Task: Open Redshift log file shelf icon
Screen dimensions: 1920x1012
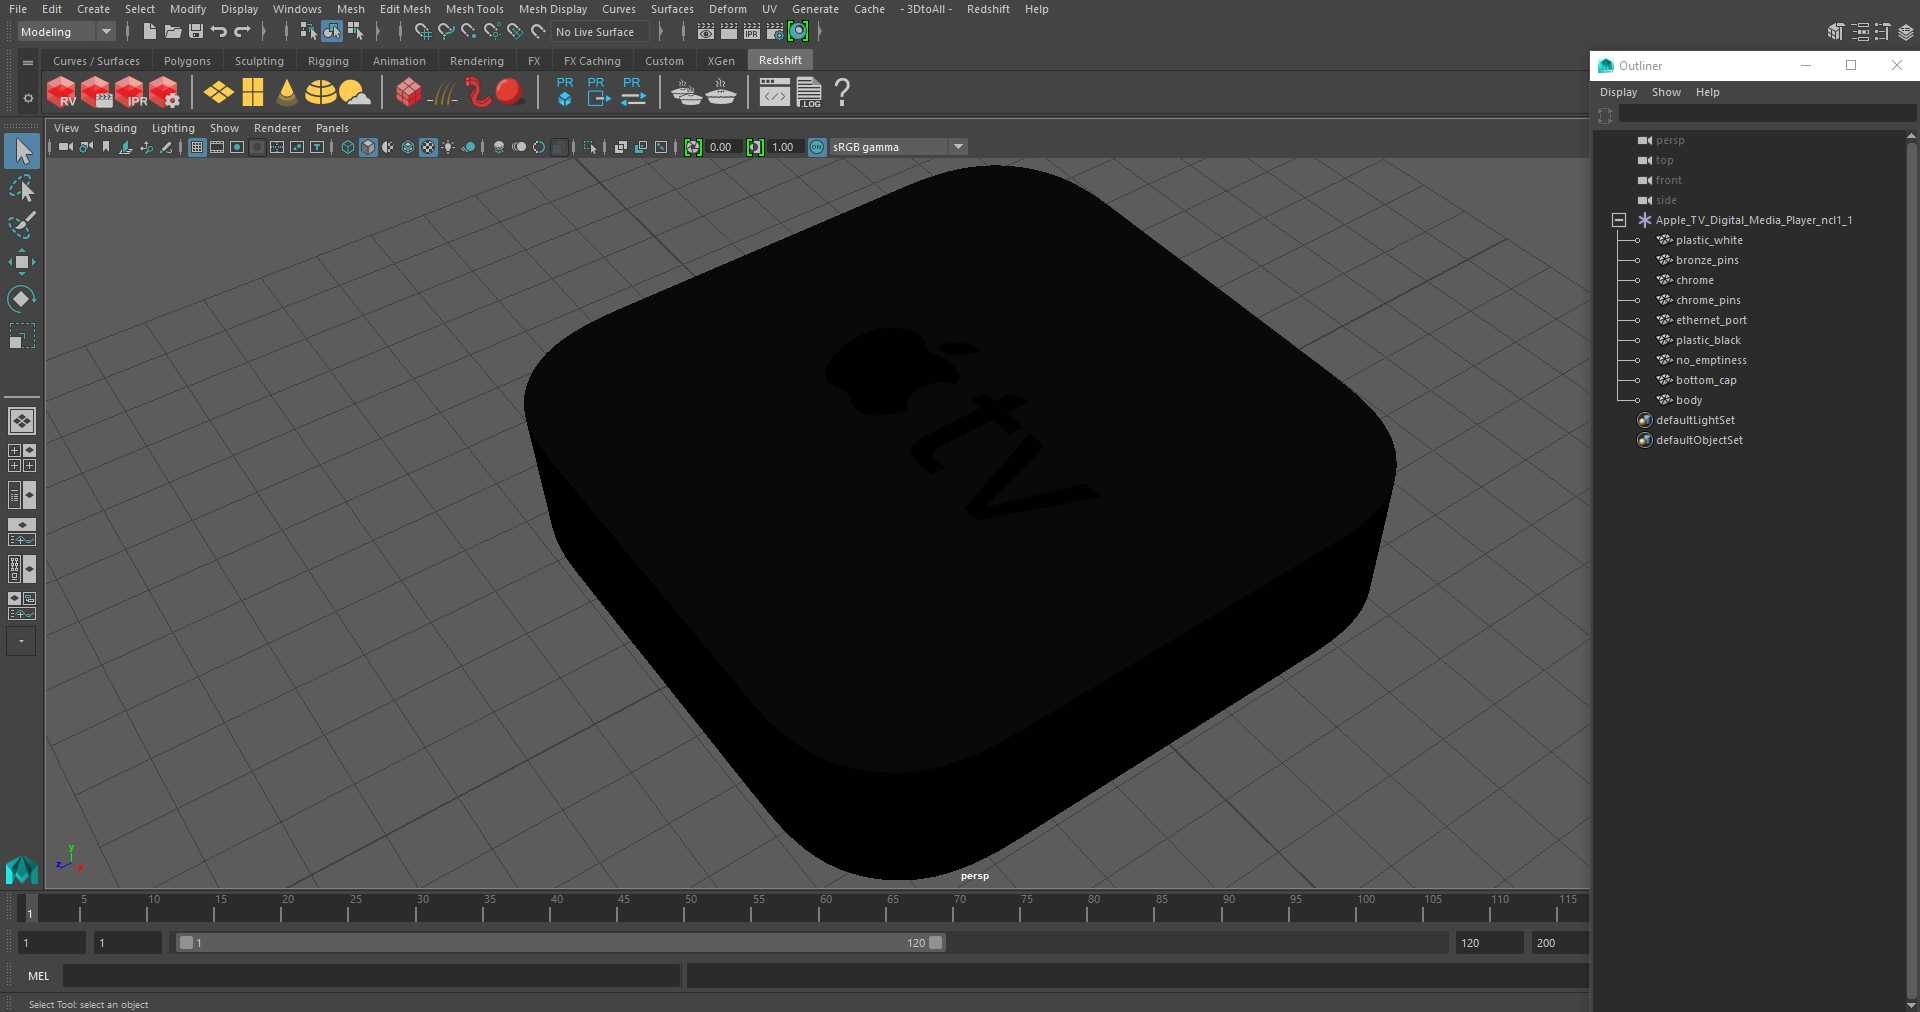Action: pyautogui.click(x=809, y=92)
